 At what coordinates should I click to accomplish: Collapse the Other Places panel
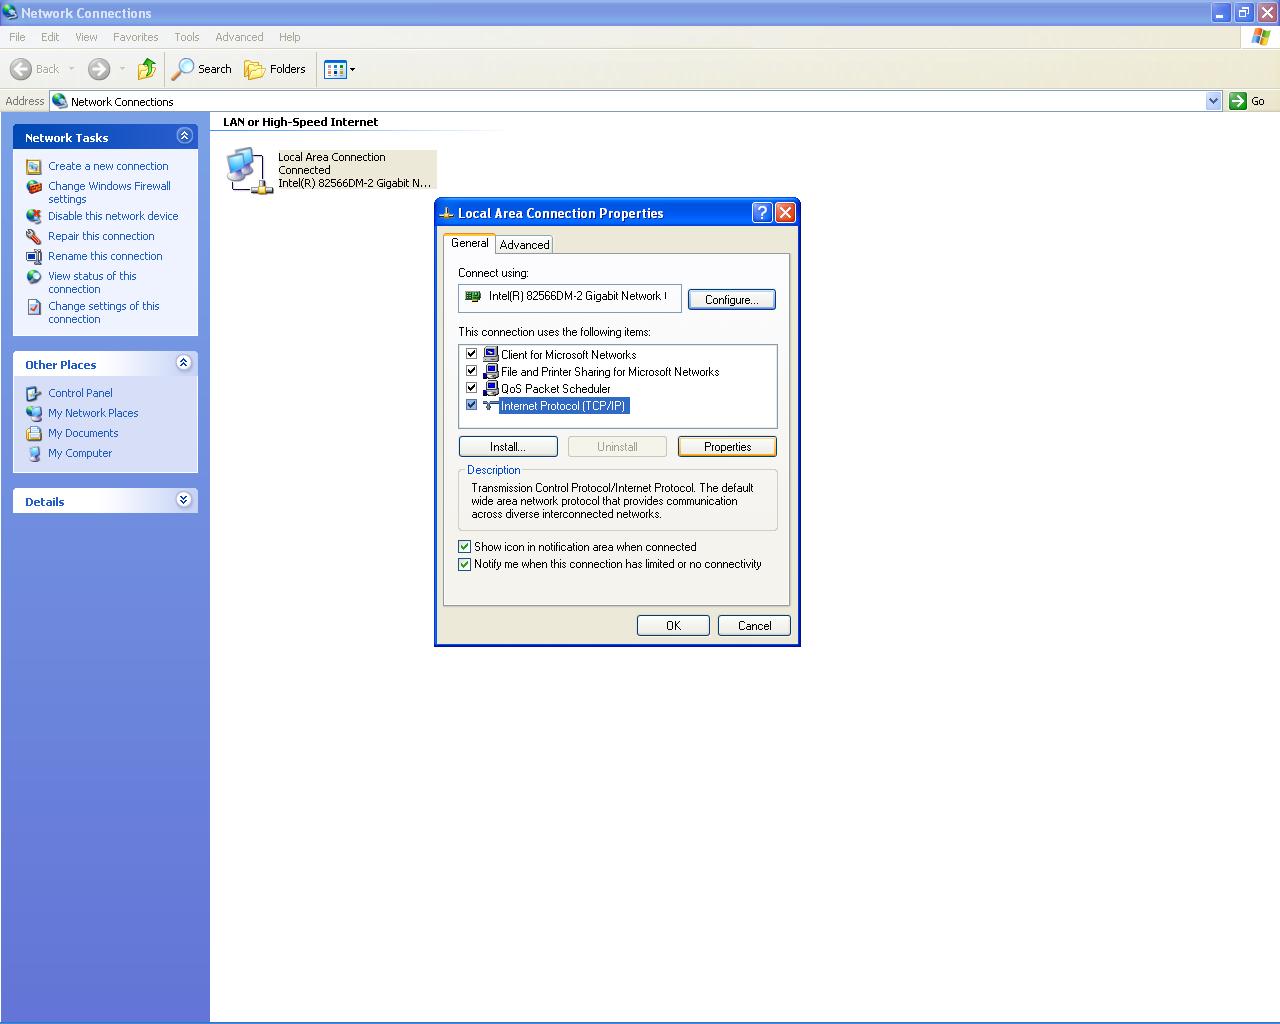(x=184, y=363)
